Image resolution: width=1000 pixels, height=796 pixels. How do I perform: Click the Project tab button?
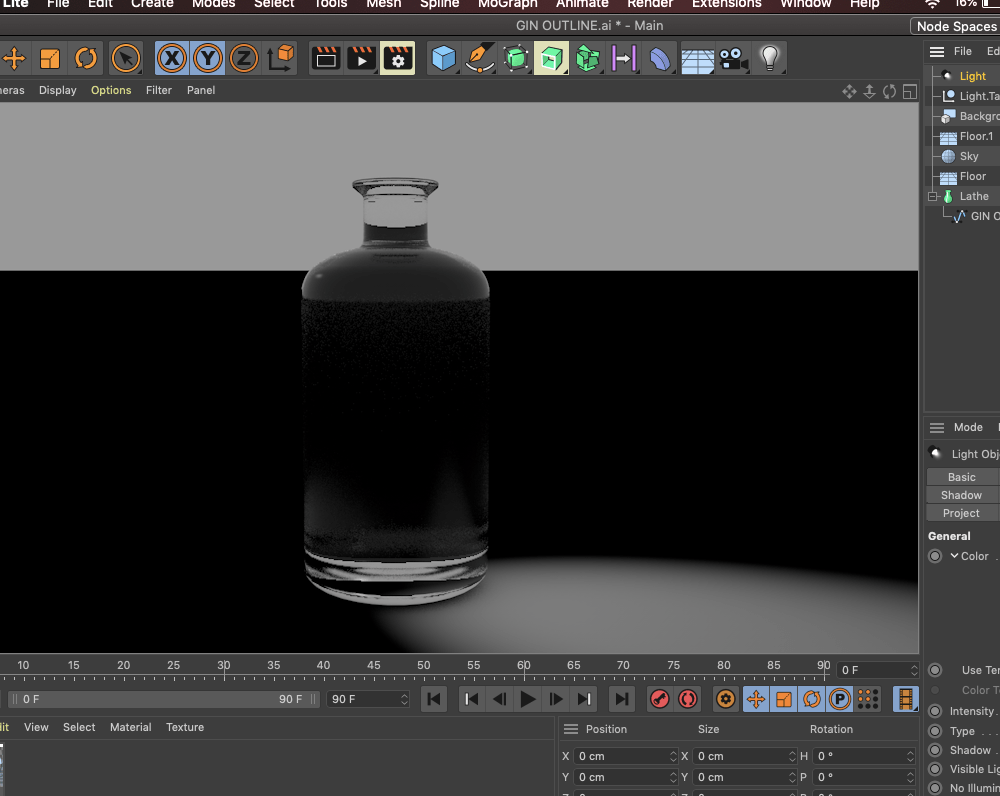(961, 513)
